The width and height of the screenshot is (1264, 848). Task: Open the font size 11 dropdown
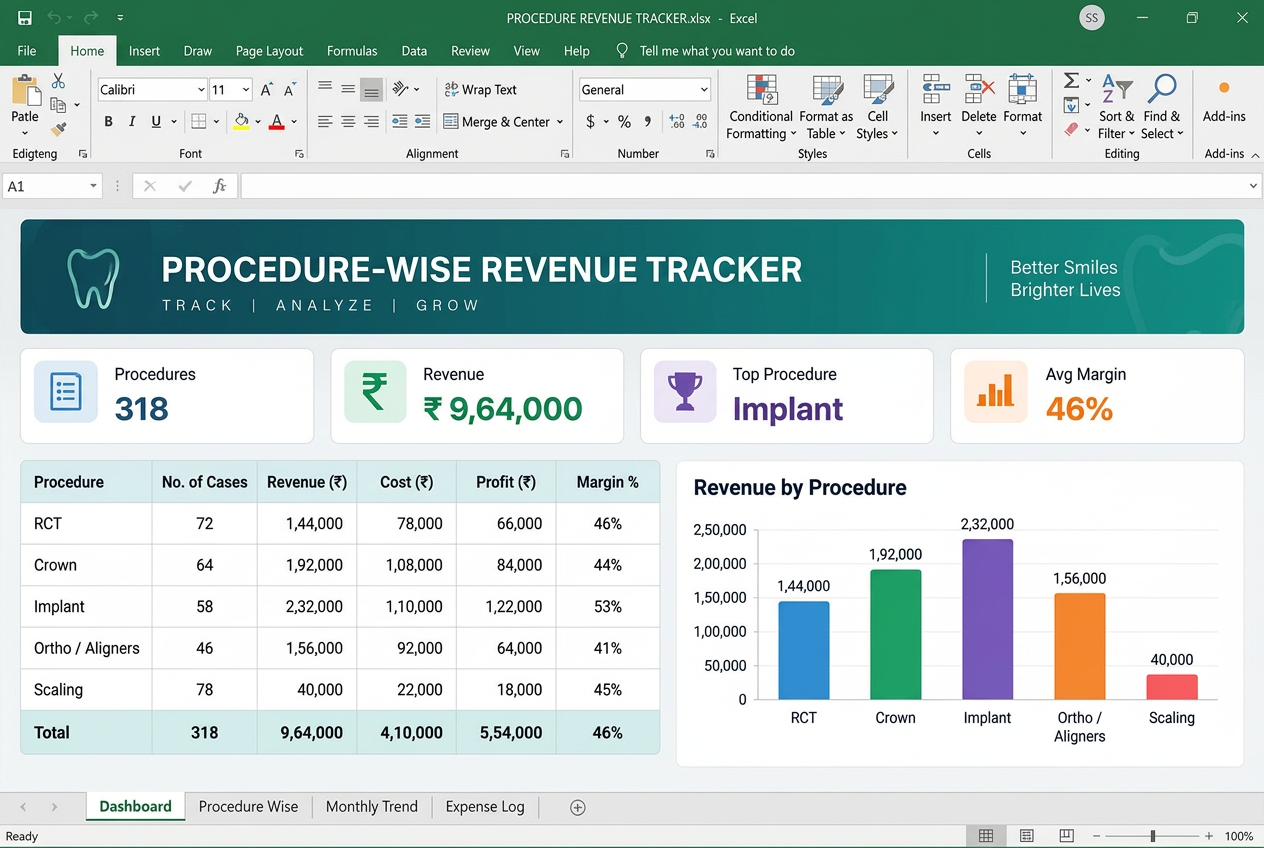pos(246,90)
